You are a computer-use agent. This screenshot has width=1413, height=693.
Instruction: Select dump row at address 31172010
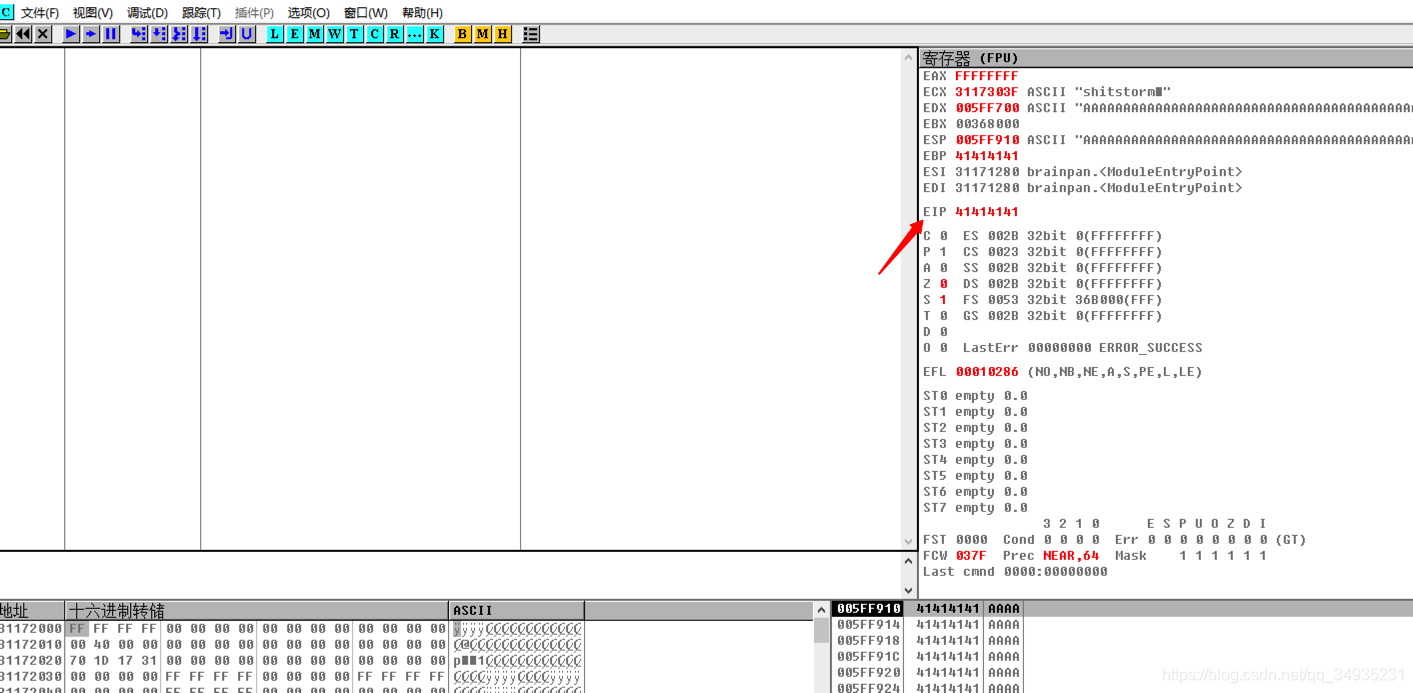pos(291,645)
